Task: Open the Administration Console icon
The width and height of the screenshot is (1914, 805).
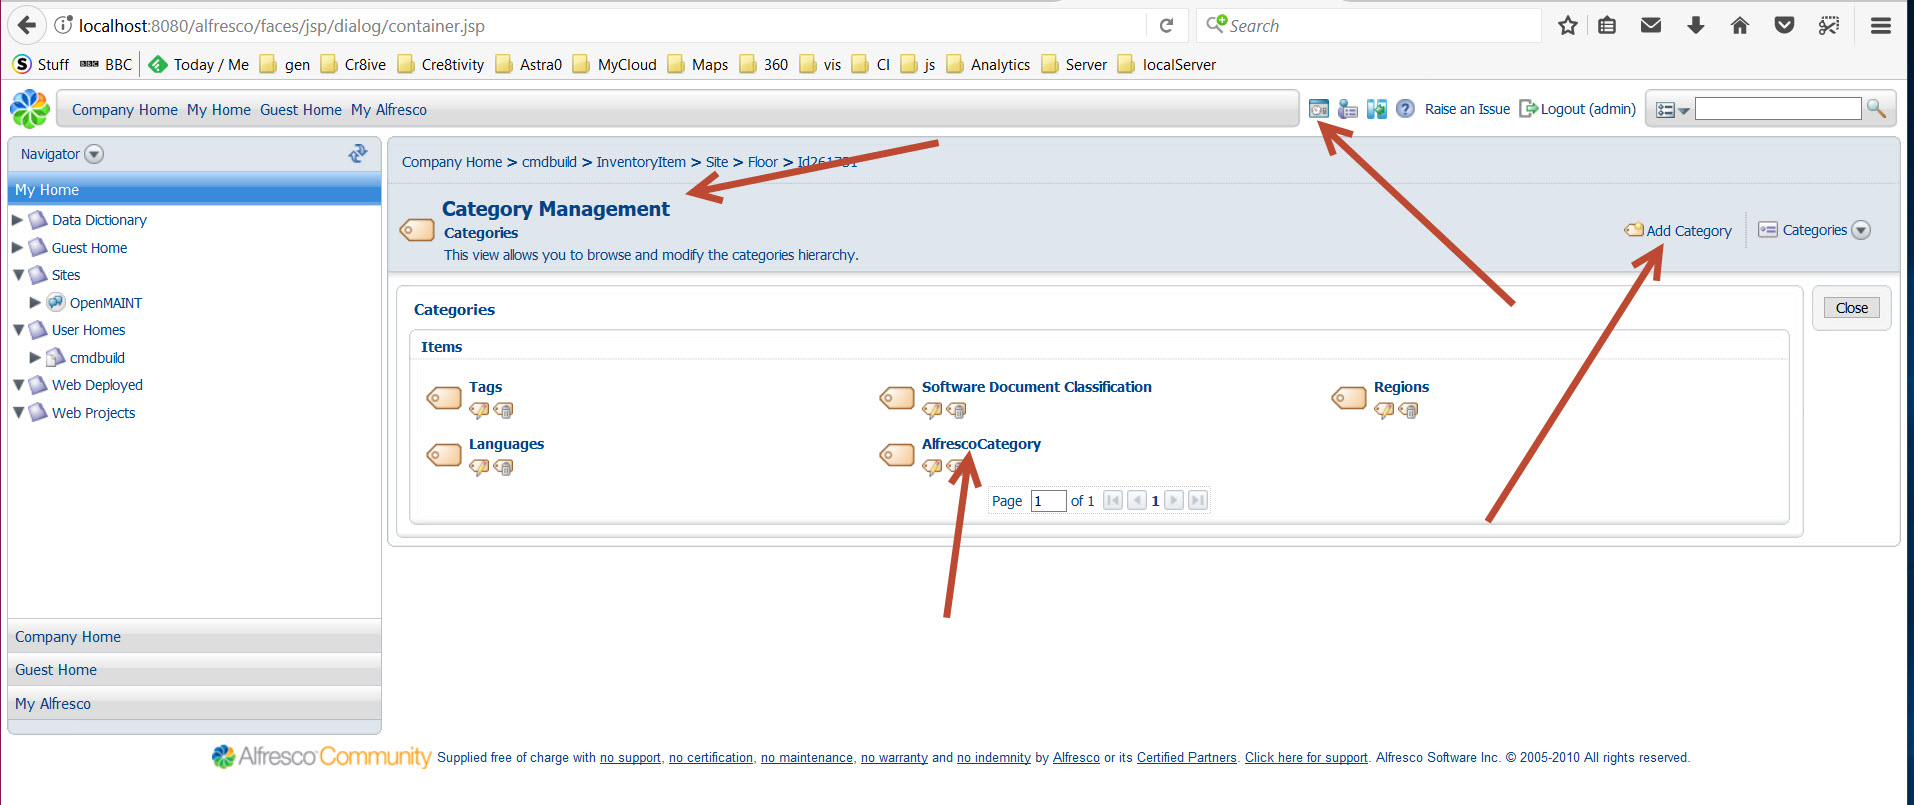Action: pos(1319,109)
